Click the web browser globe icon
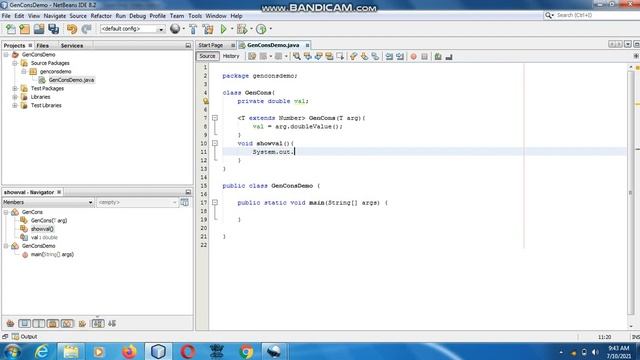The height and width of the screenshot is (360, 640). [175, 29]
